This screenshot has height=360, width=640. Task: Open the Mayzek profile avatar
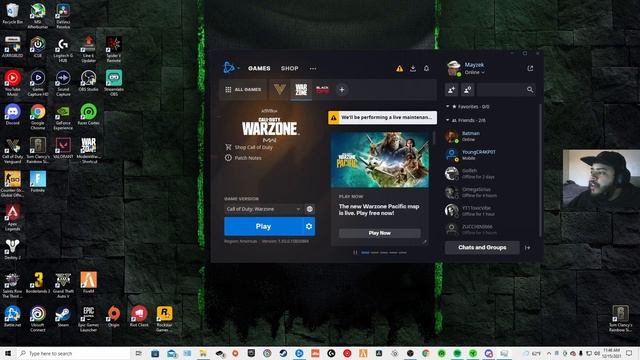[x=454, y=68]
